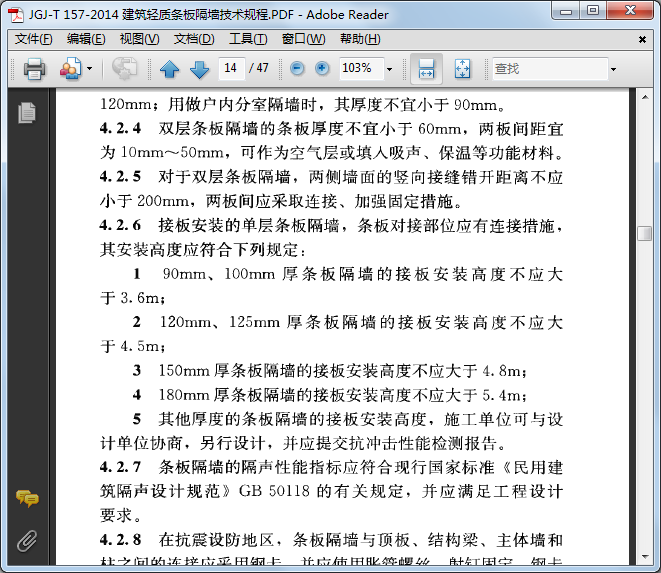Click the grayed-out refresh tool icon
The image size is (661, 573).
coord(124,68)
